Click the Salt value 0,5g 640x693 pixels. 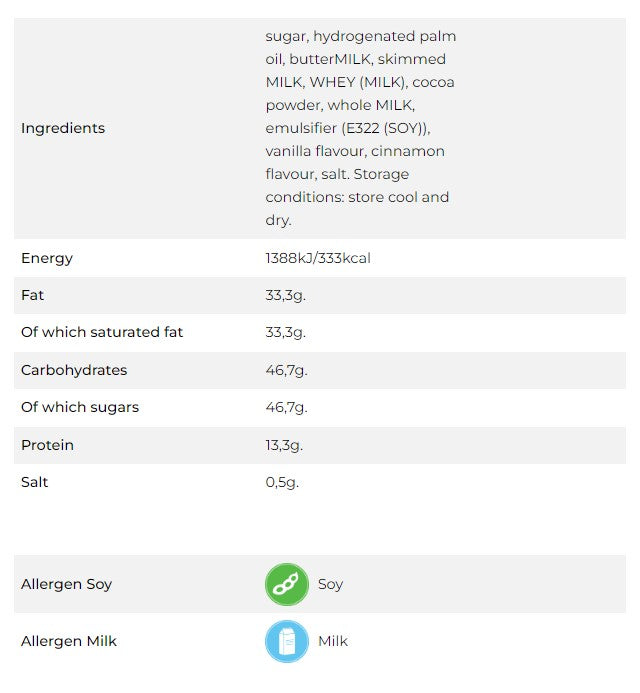point(283,482)
